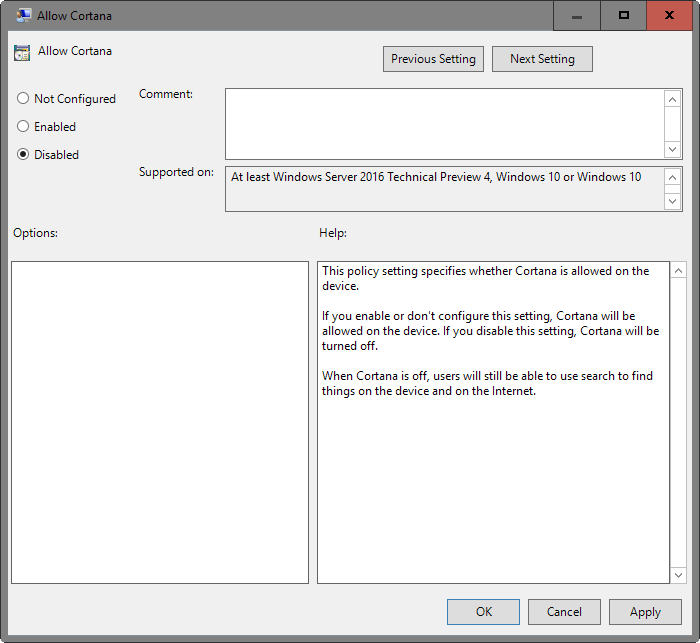The width and height of the screenshot is (700, 643).
Task: Close the Allow Cortana dialog
Action: tap(669, 16)
